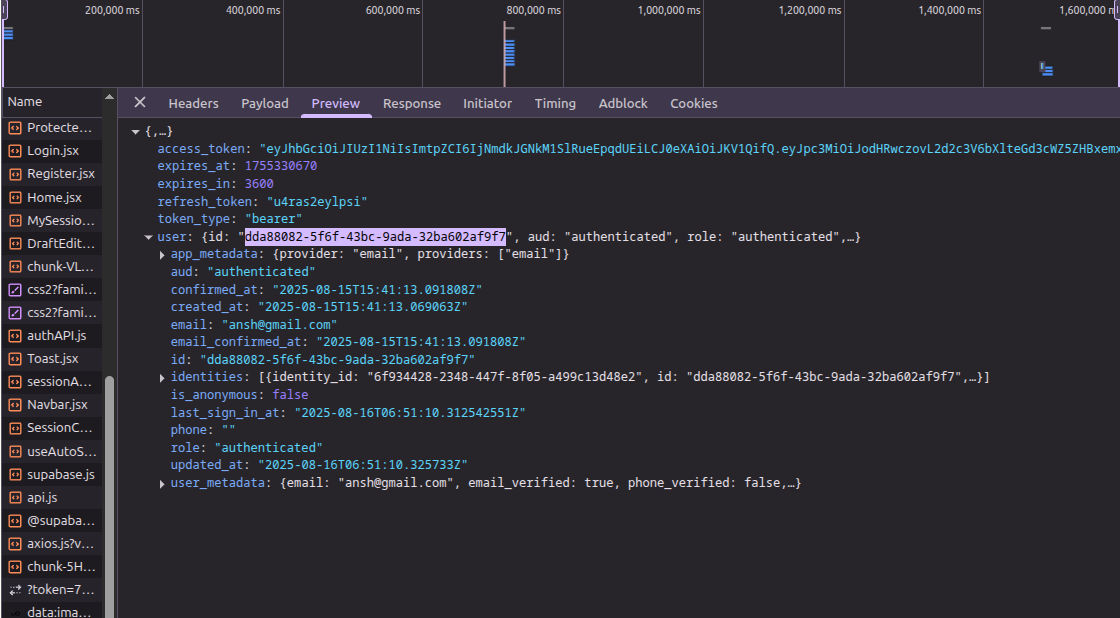
Task: Open the Cookies tab
Action: (694, 104)
